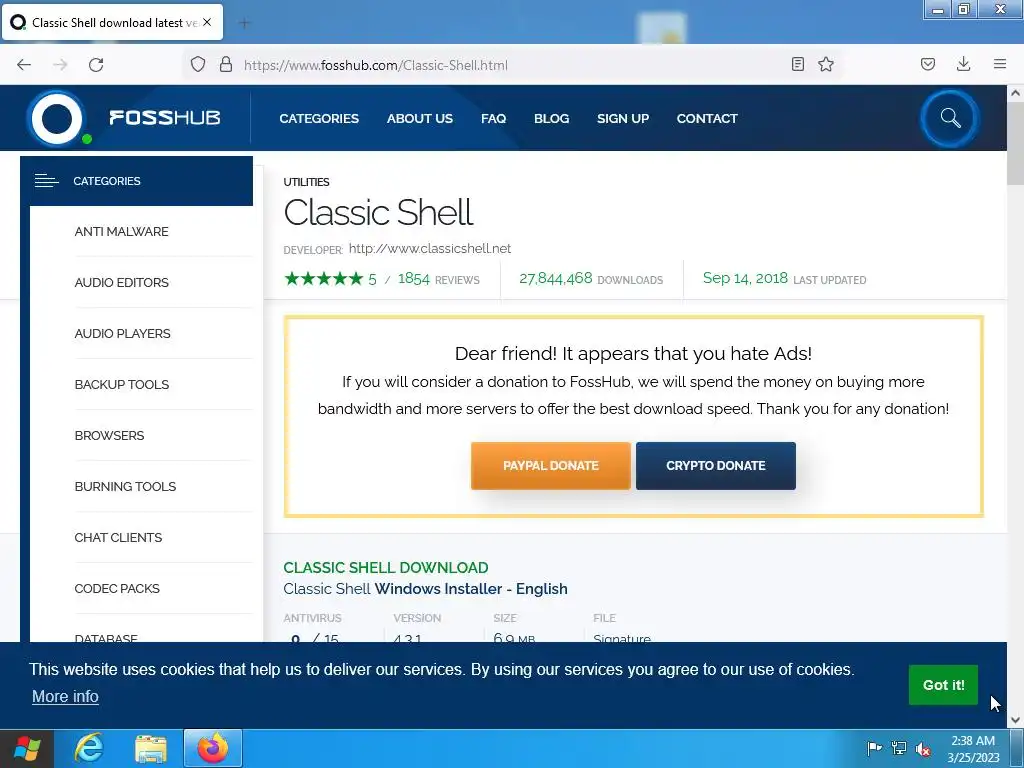
Task: Click the 27,844,468 DOWNLOADS text
Action: point(591,279)
